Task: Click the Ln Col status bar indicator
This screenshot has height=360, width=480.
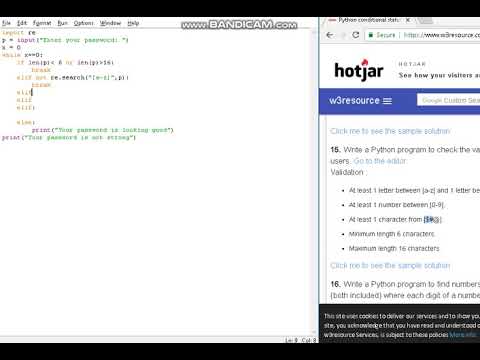Action: pyautogui.click(x=300, y=340)
